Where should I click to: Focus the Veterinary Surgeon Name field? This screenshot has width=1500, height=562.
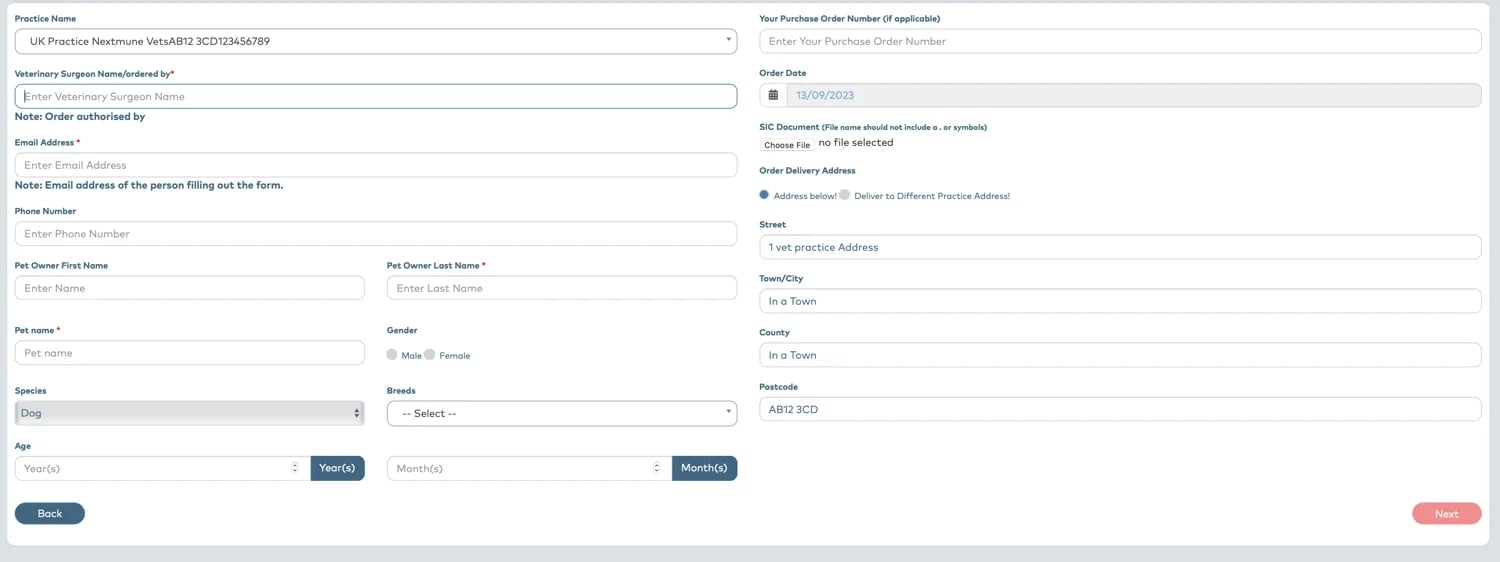(376, 96)
